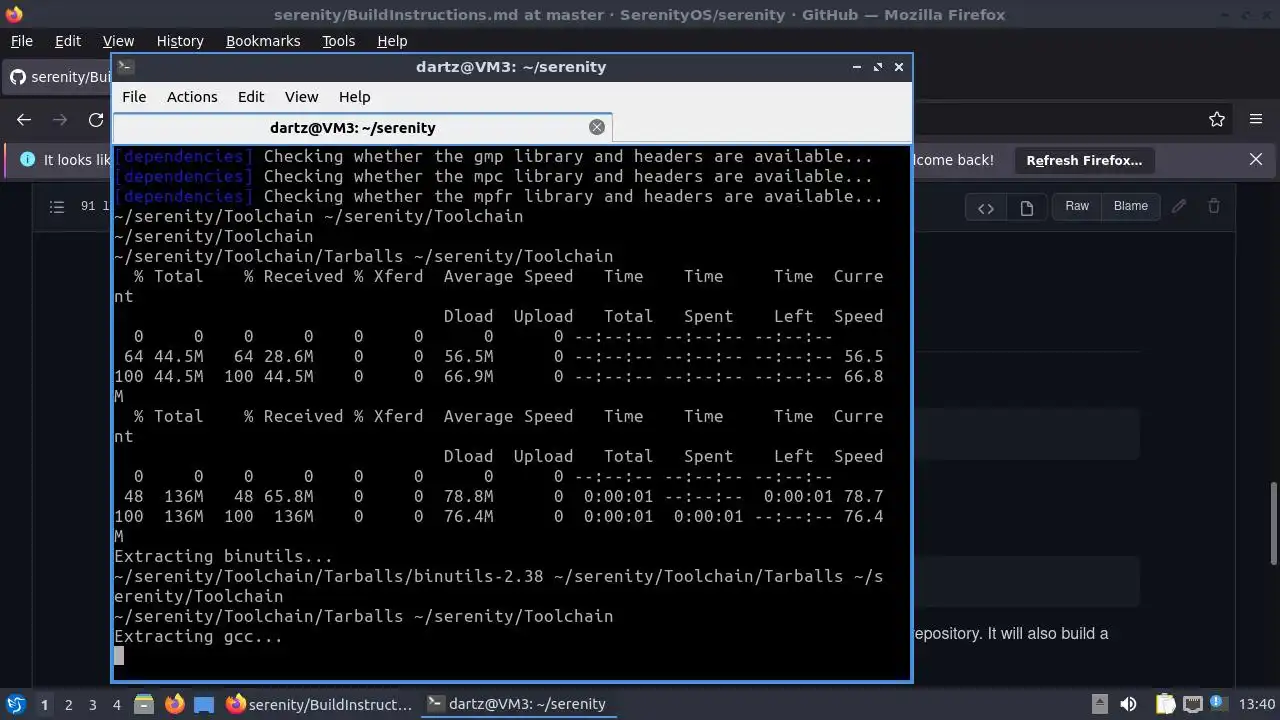
Task: Open the update notifier tray icon
Action: tap(1219, 704)
